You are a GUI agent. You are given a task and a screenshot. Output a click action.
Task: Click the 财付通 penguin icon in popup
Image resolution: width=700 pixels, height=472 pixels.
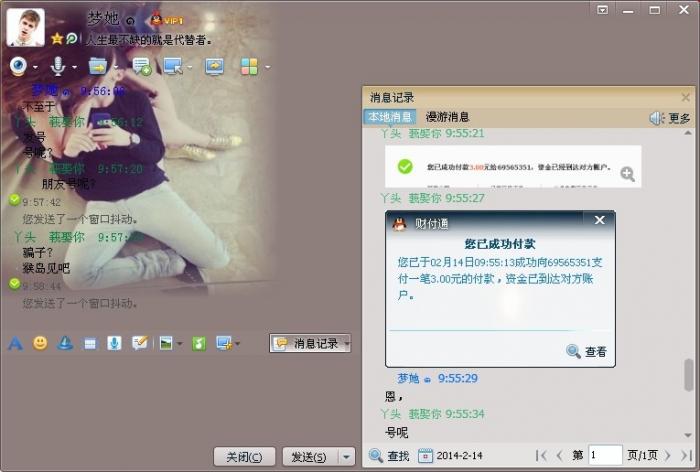point(400,223)
